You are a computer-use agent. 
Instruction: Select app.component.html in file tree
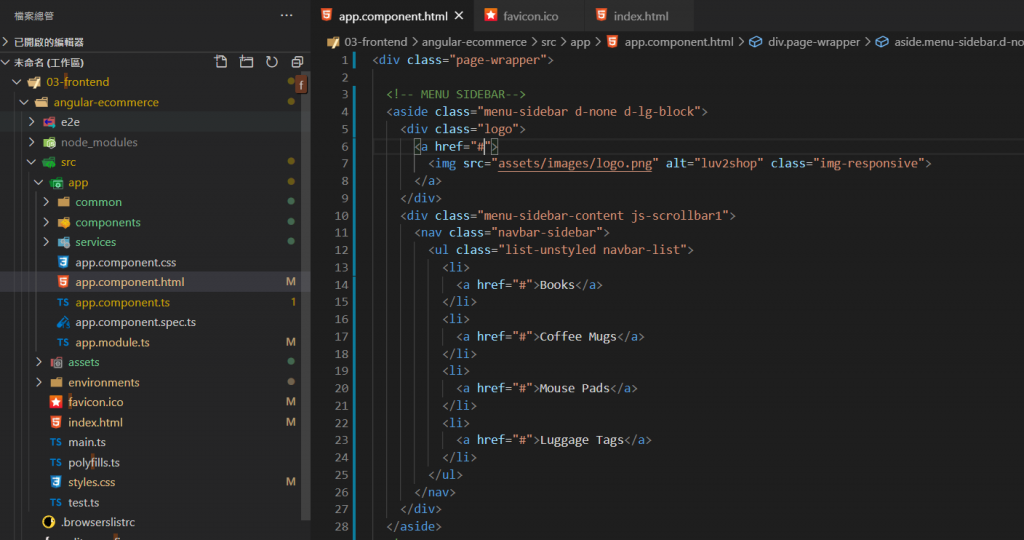click(129, 282)
